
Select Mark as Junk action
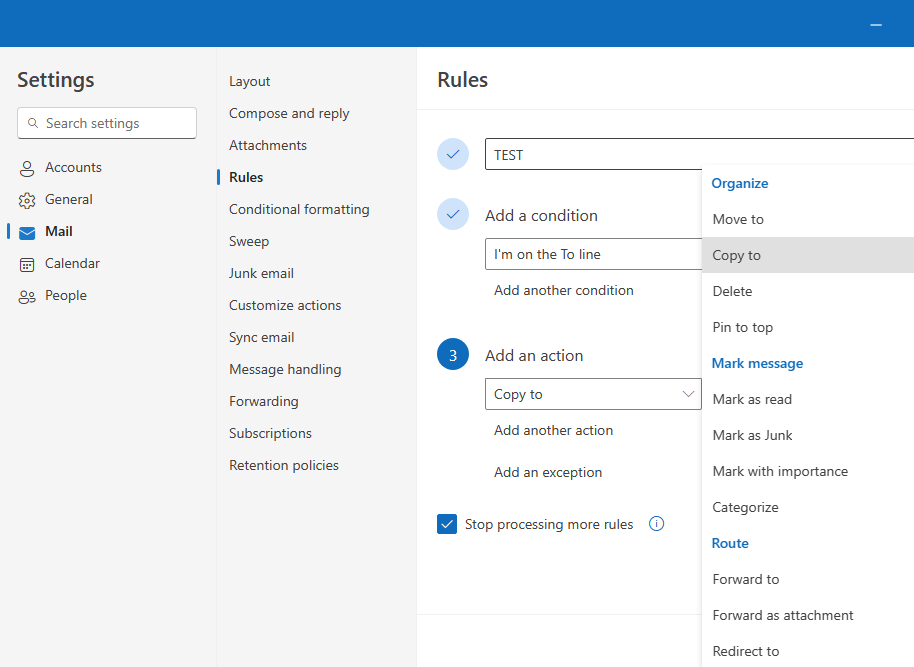pos(808,436)
